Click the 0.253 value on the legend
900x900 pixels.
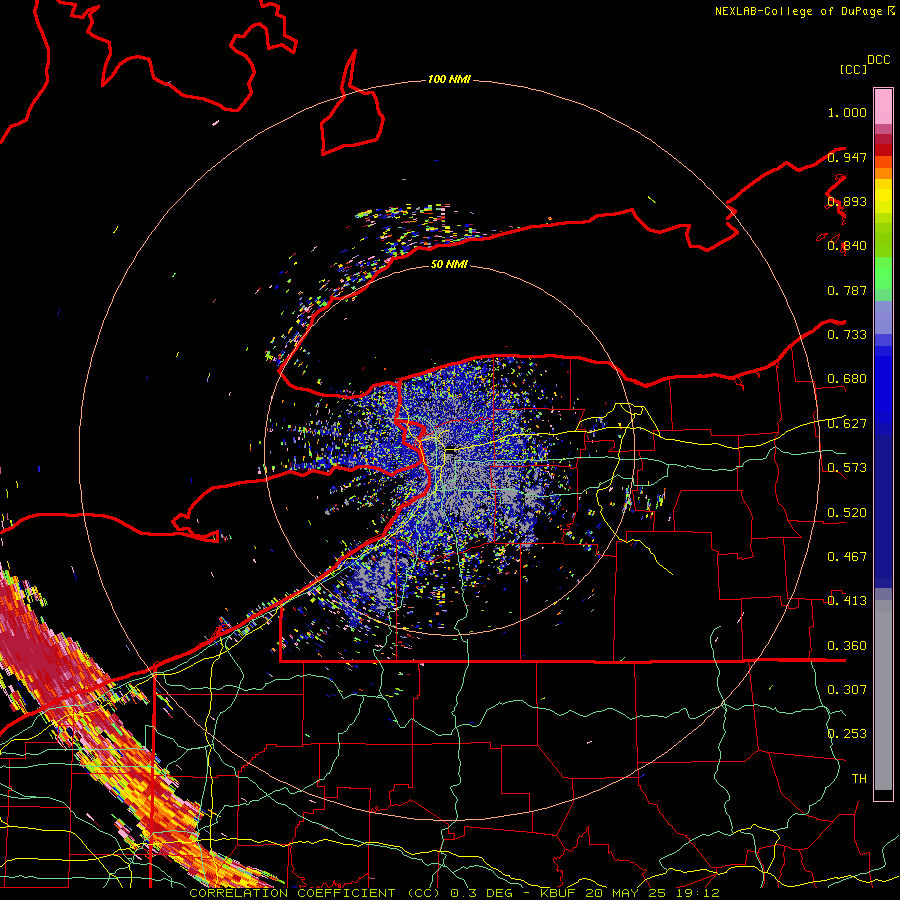pyautogui.click(x=847, y=734)
